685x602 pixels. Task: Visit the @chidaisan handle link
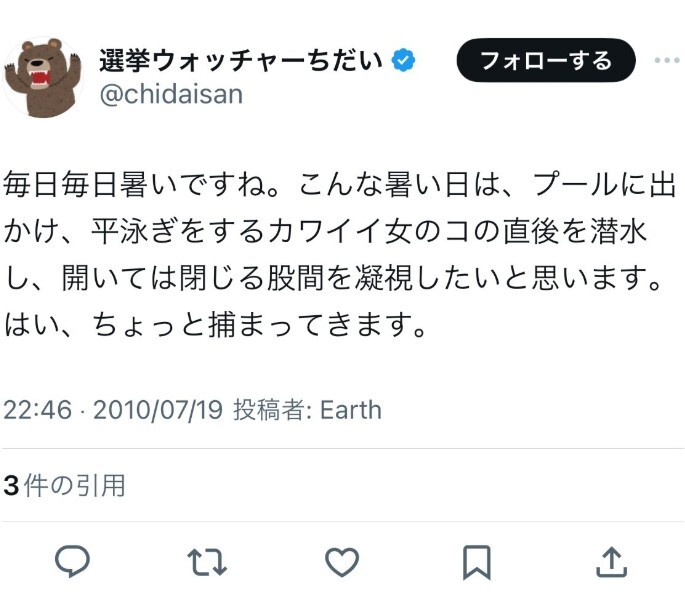click(x=171, y=94)
